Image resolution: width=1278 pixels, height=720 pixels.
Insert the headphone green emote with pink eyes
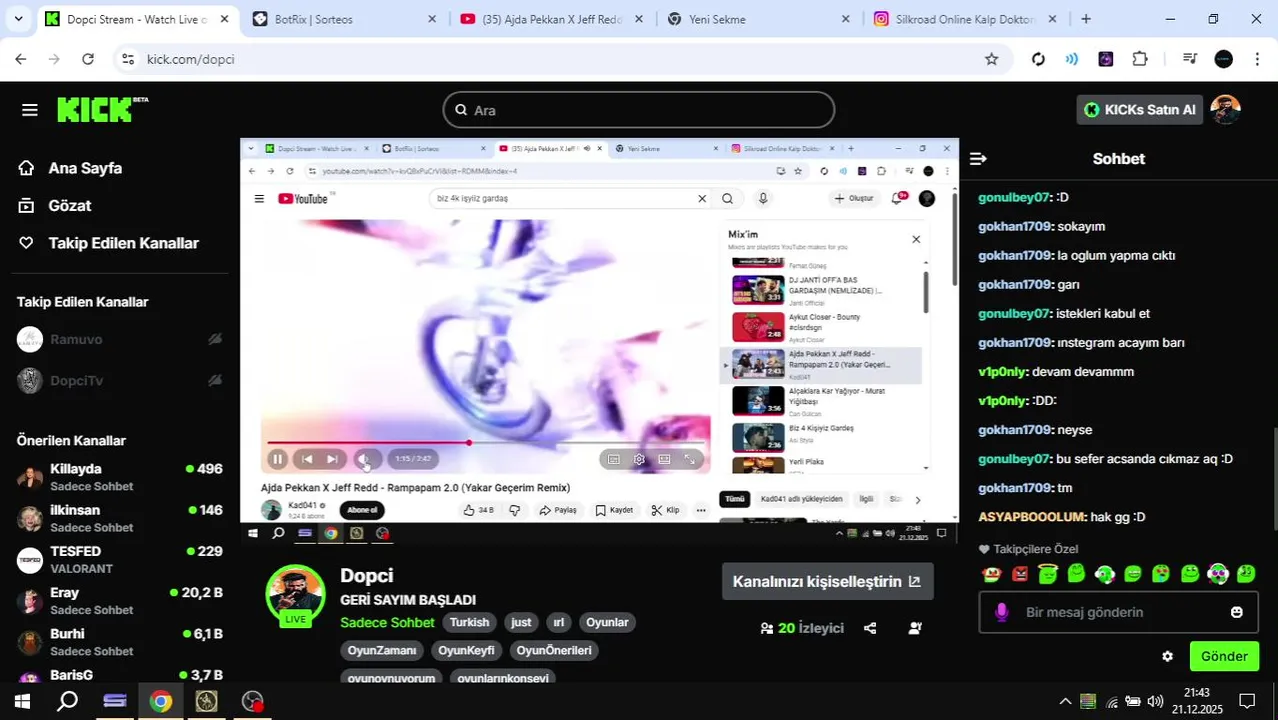click(x=1218, y=574)
